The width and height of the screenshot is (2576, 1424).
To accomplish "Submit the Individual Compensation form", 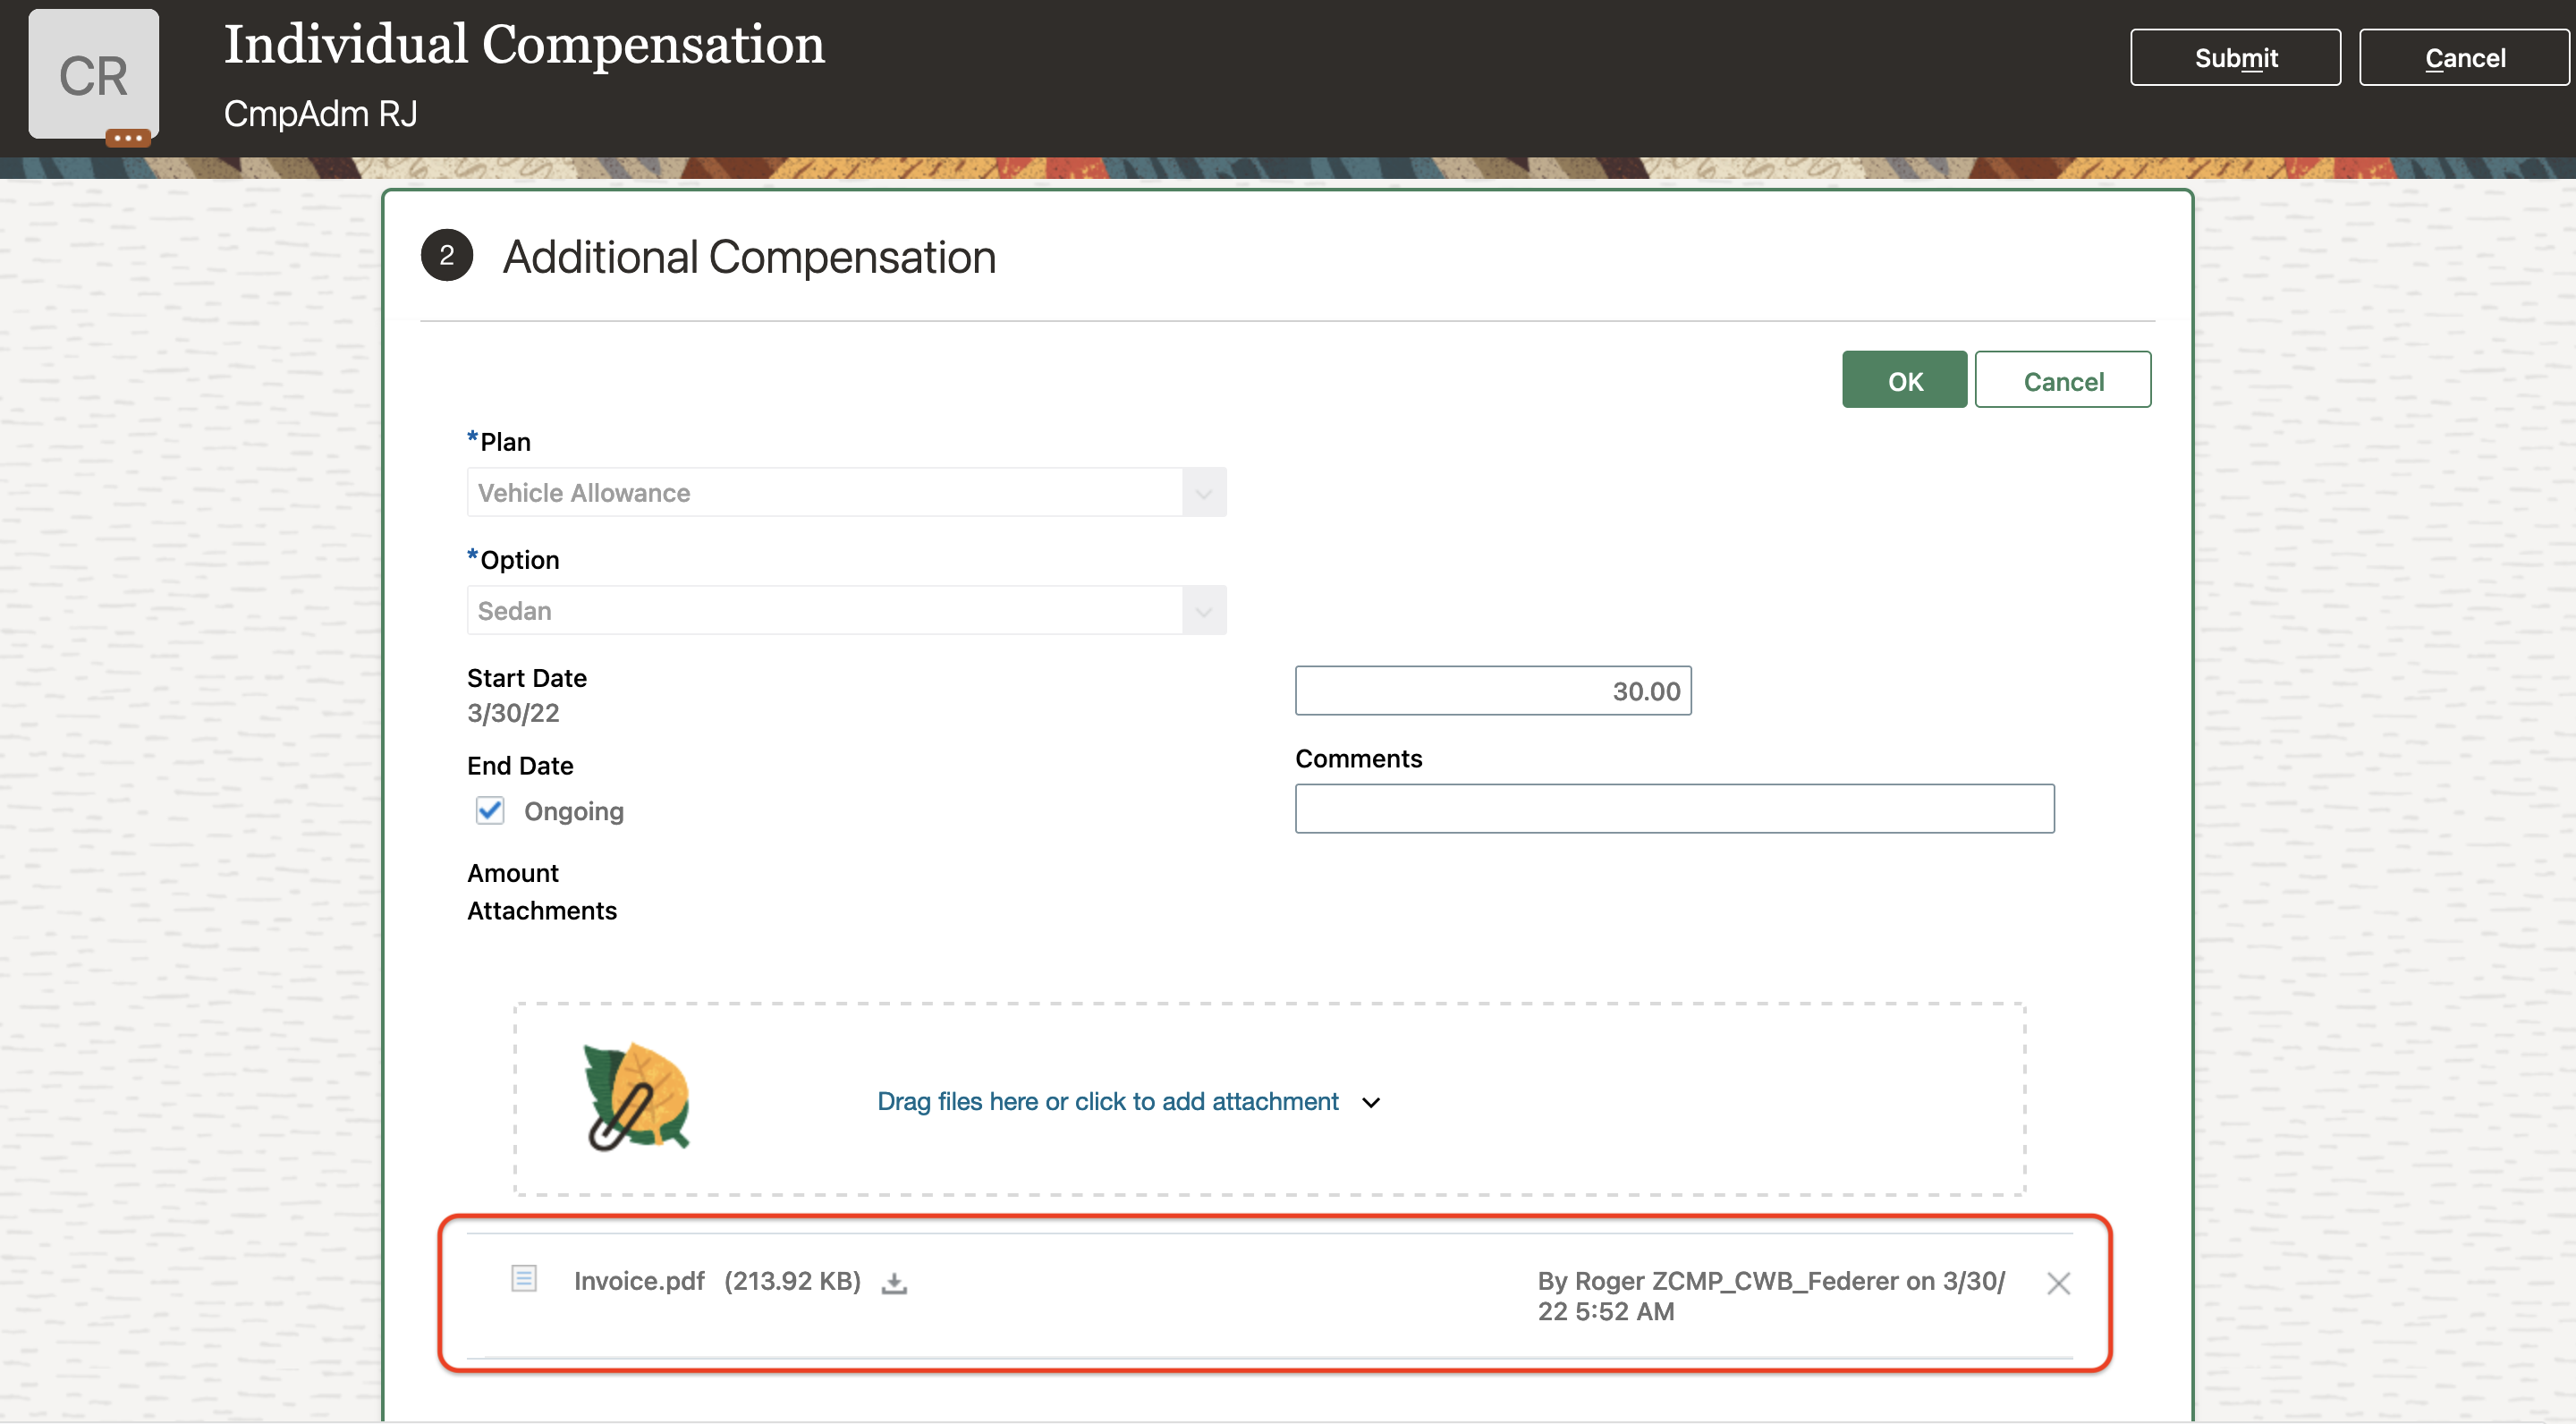I will click(x=2235, y=58).
